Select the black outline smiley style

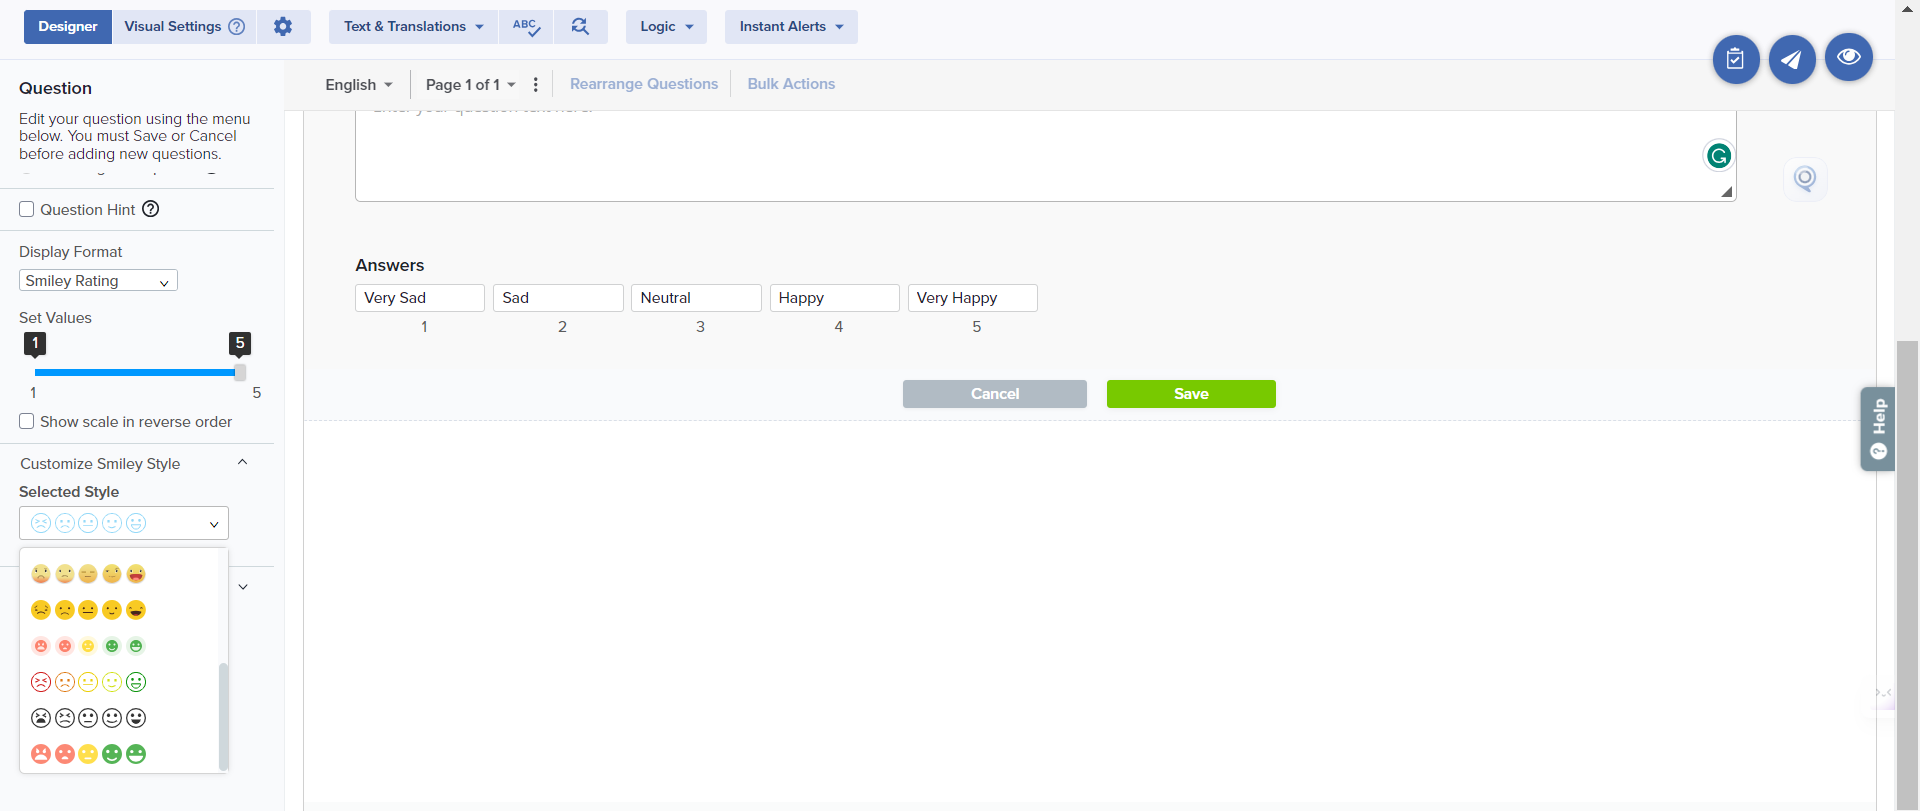click(x=88, y=718)
